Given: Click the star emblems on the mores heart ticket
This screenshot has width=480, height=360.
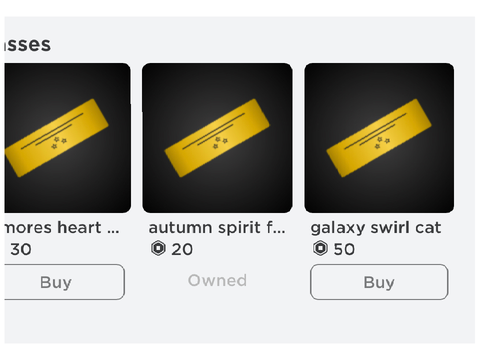Looking at the screenshot, I should (59, 142).
